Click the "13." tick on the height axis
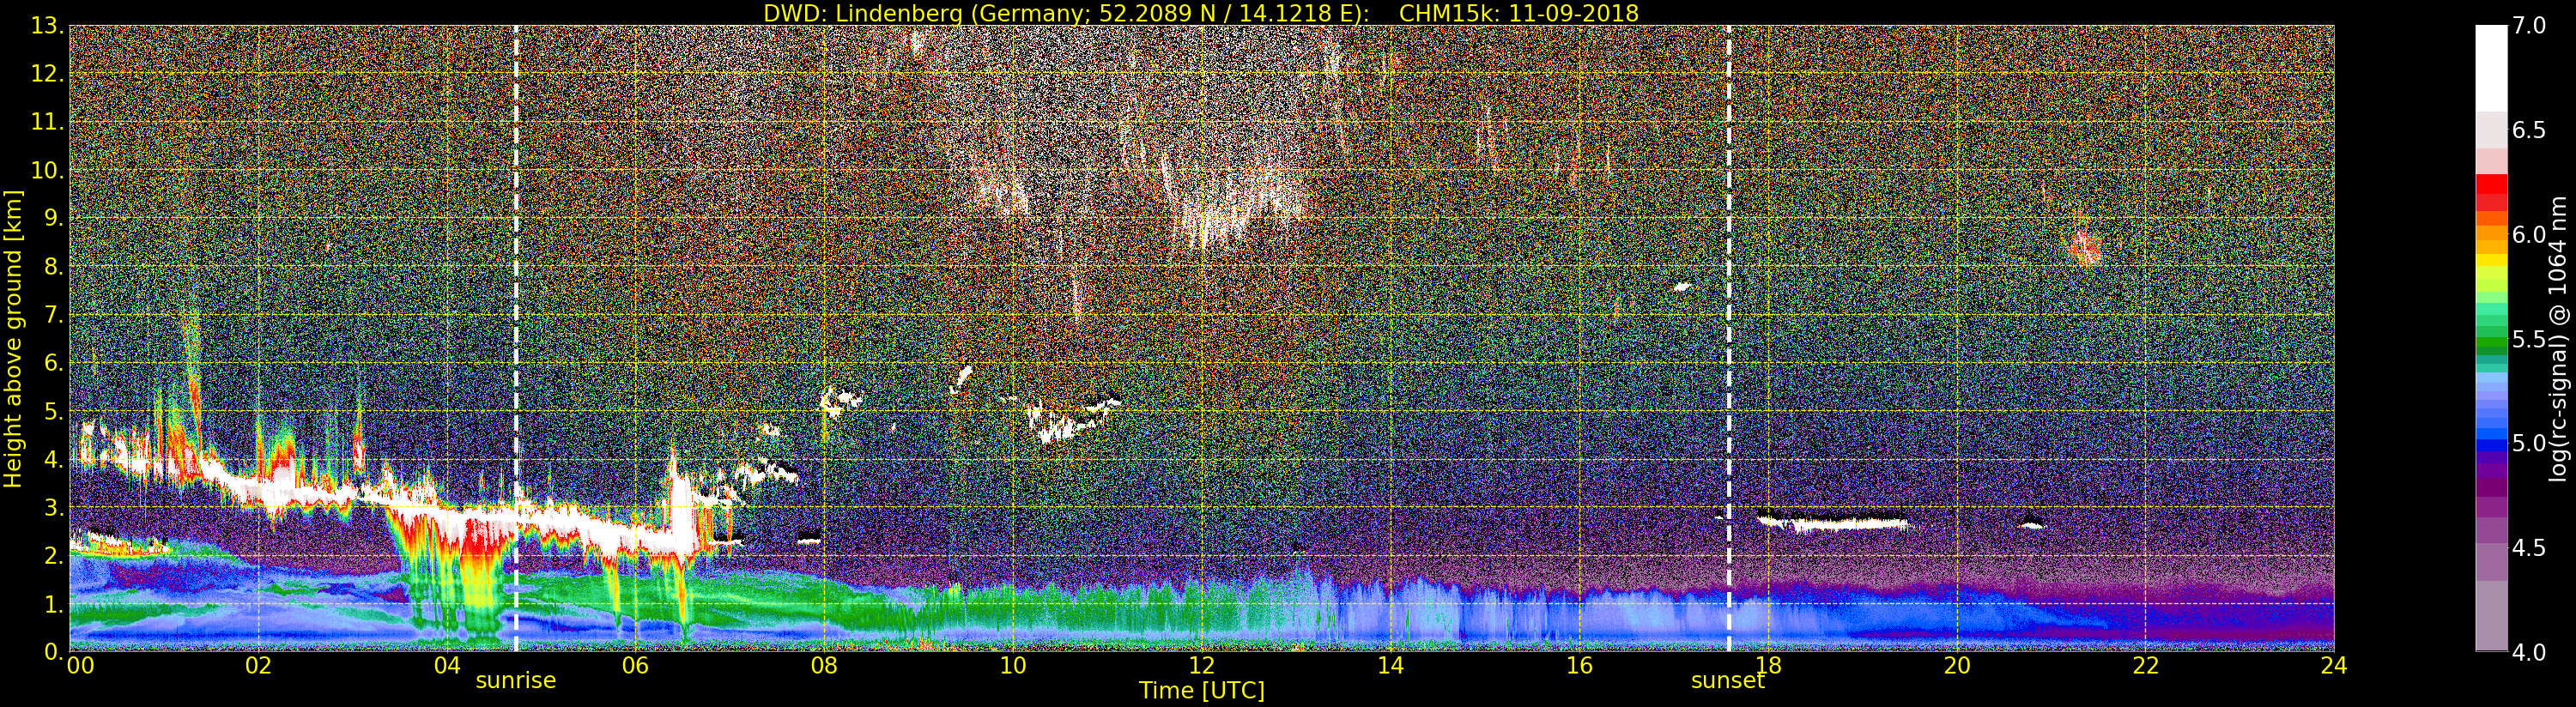This screenshot has width=2576, height=707. point(47,26)
